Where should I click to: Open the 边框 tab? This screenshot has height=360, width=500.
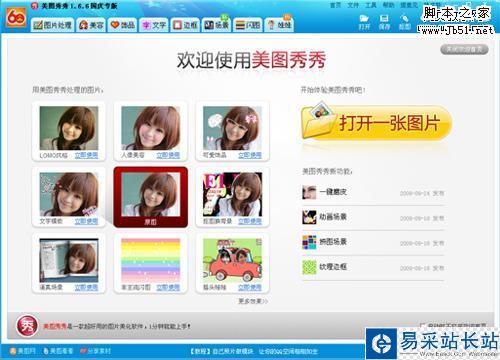tap(185, 25)
